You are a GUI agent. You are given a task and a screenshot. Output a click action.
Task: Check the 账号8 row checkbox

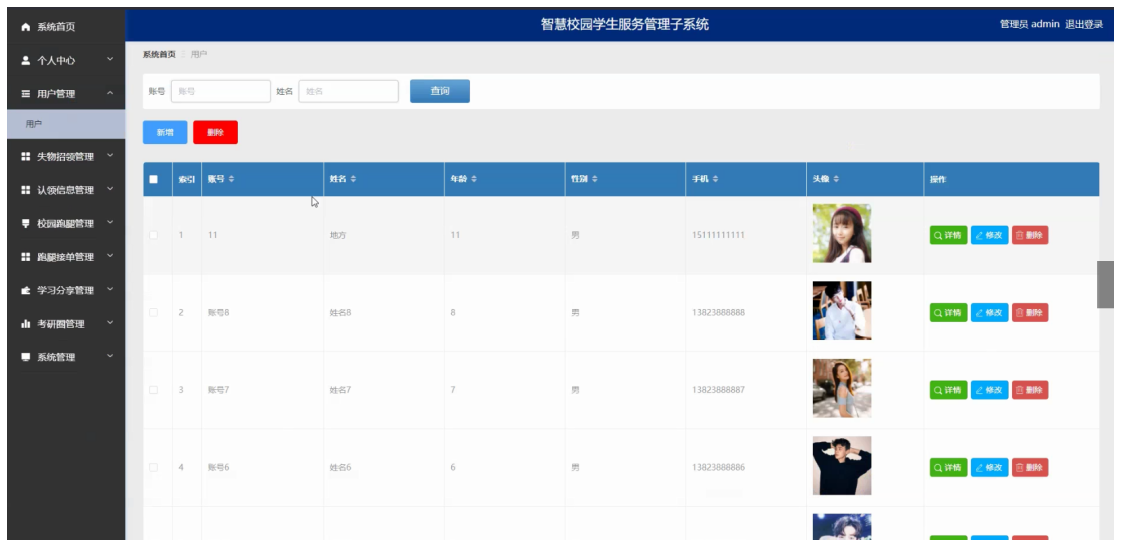point(153,312)
